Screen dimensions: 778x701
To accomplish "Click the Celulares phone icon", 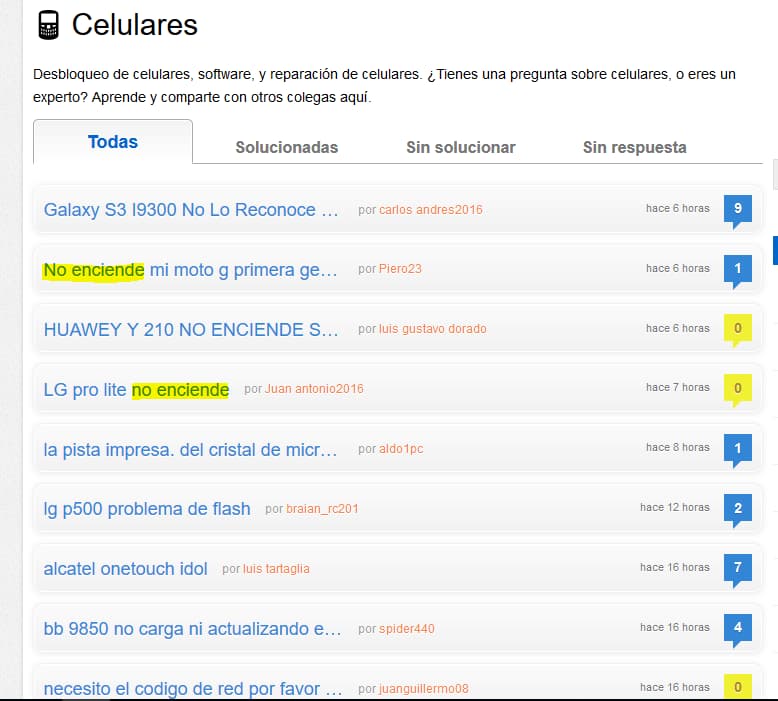I will 49,25.
